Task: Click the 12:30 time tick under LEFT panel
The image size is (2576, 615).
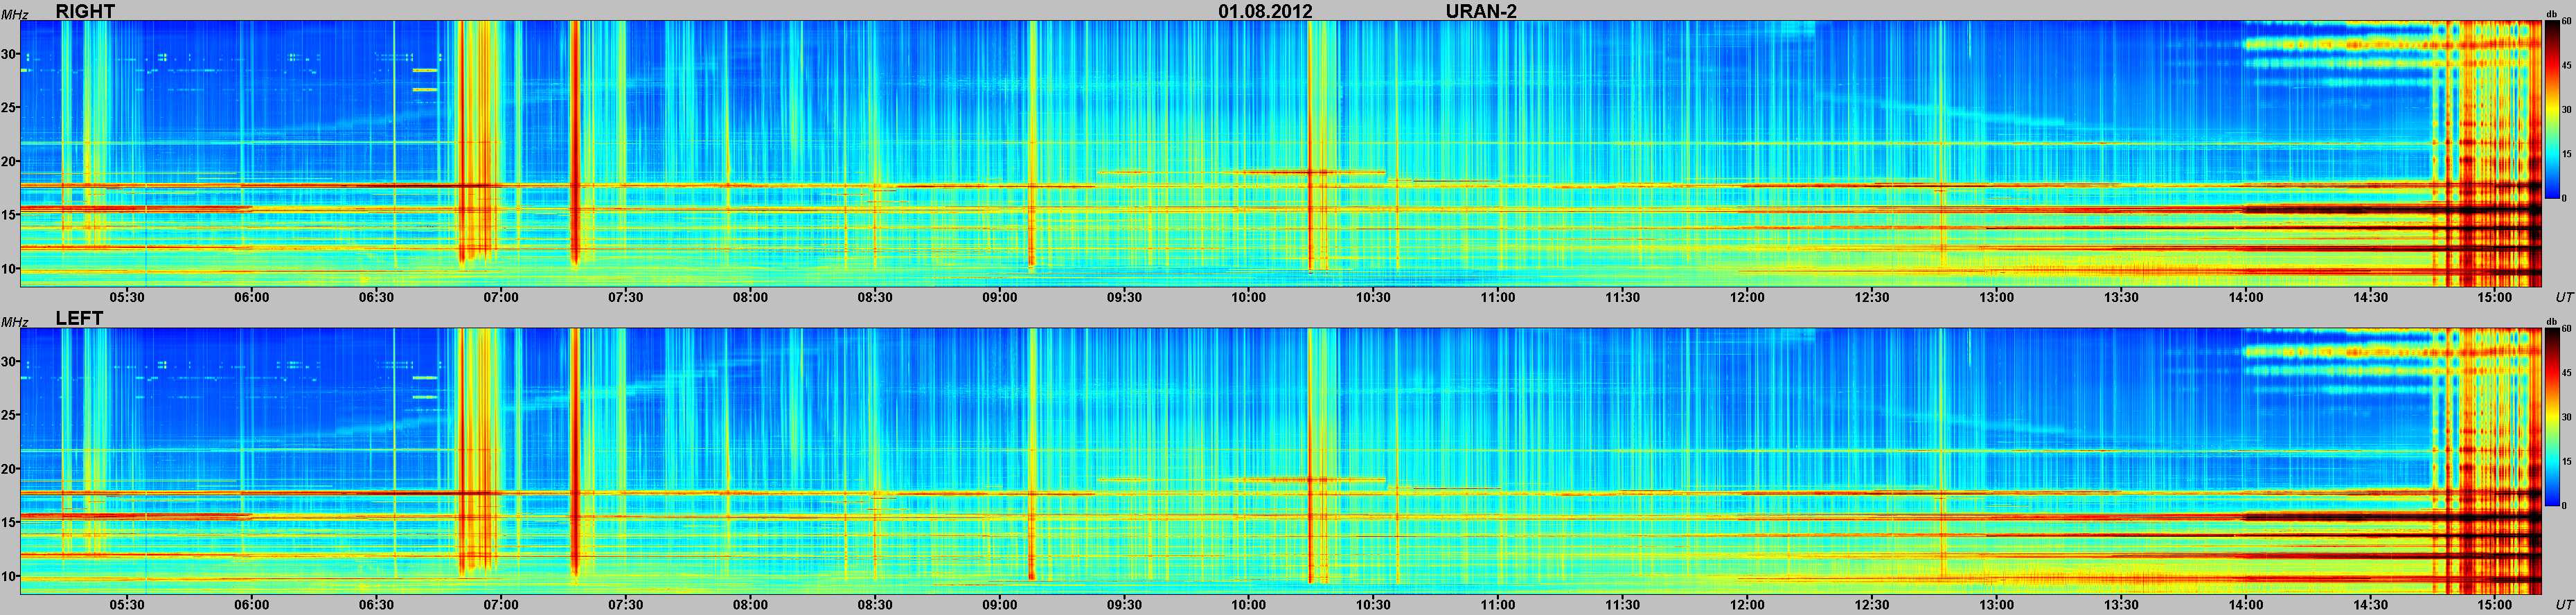Action: click(1872, 605)
